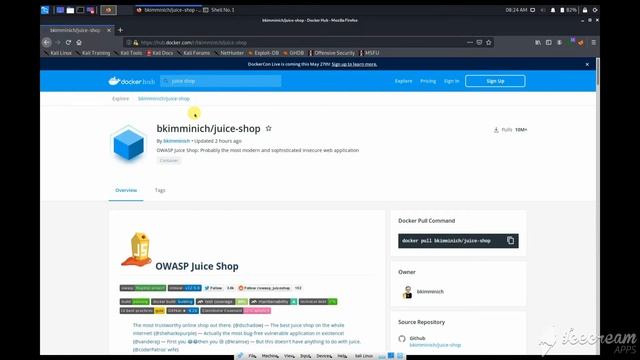
Task: Click the OWASP Juice Shop logo image
Action: coord(136,249)
